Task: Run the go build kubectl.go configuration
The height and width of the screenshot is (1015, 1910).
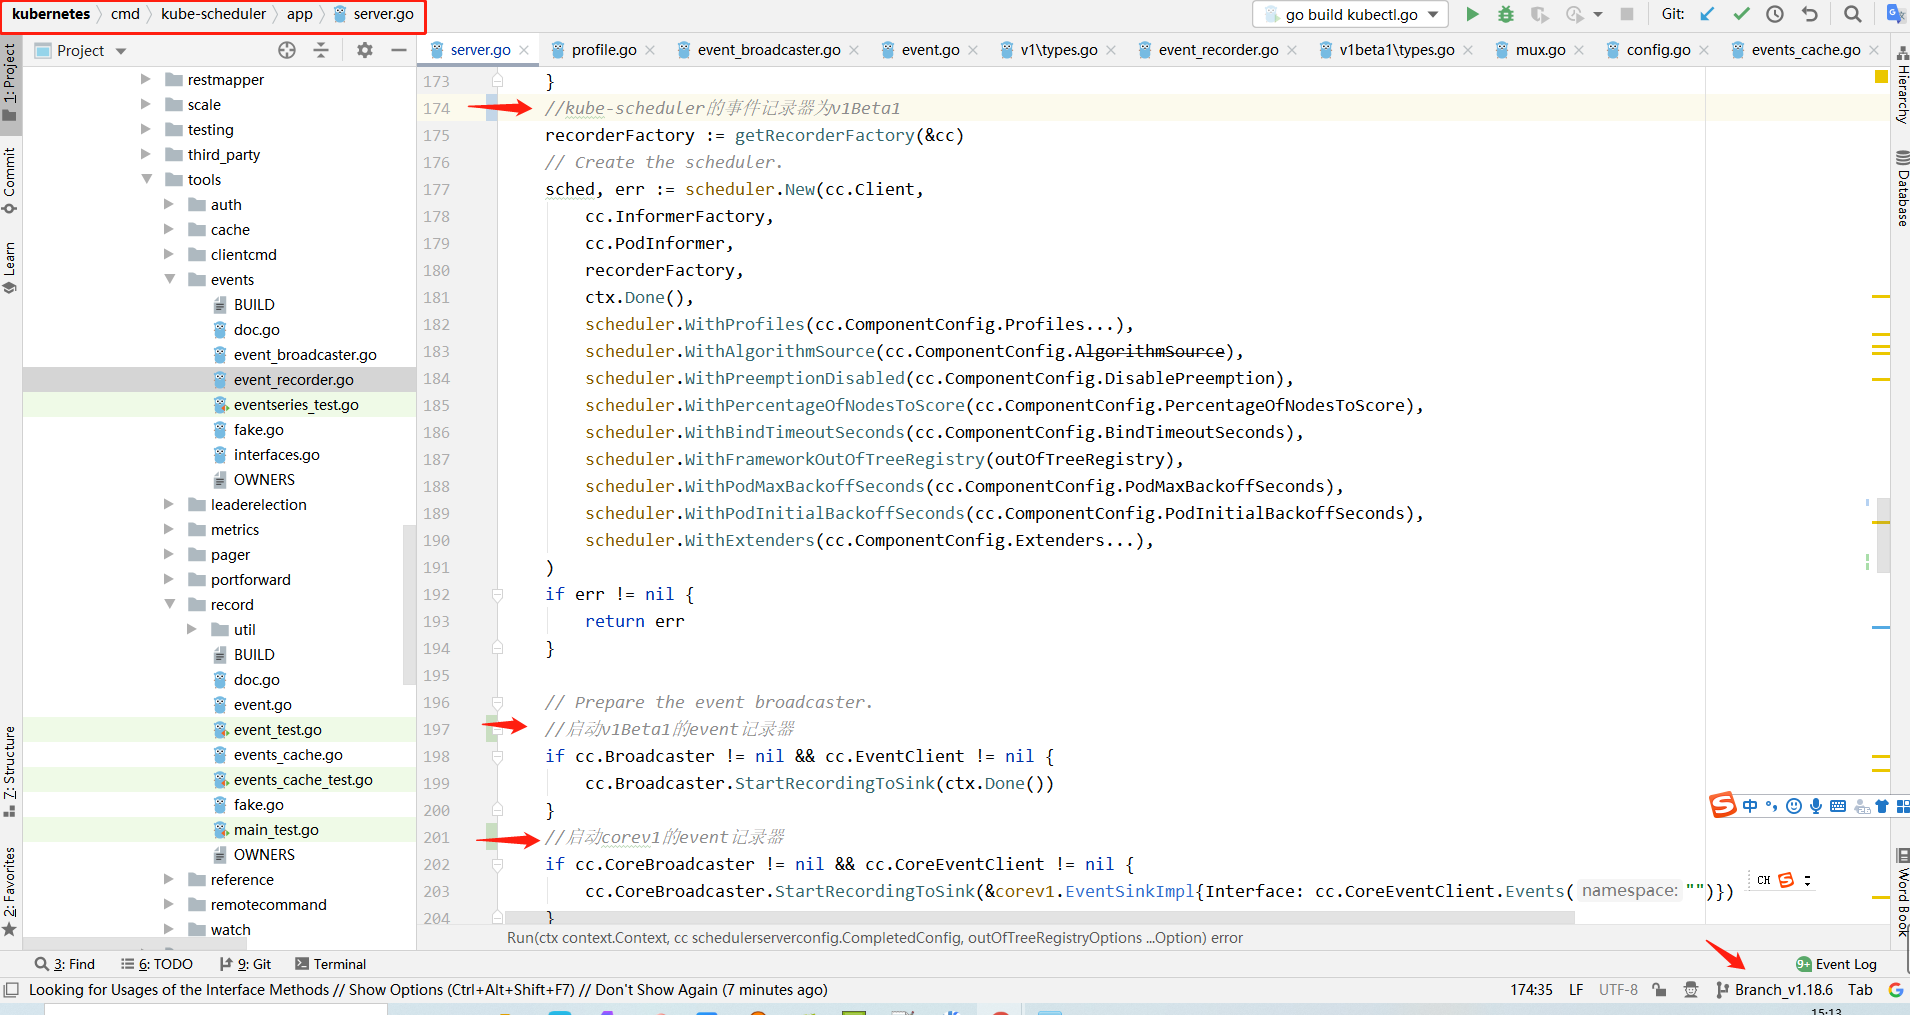Action: [1472, 14]
